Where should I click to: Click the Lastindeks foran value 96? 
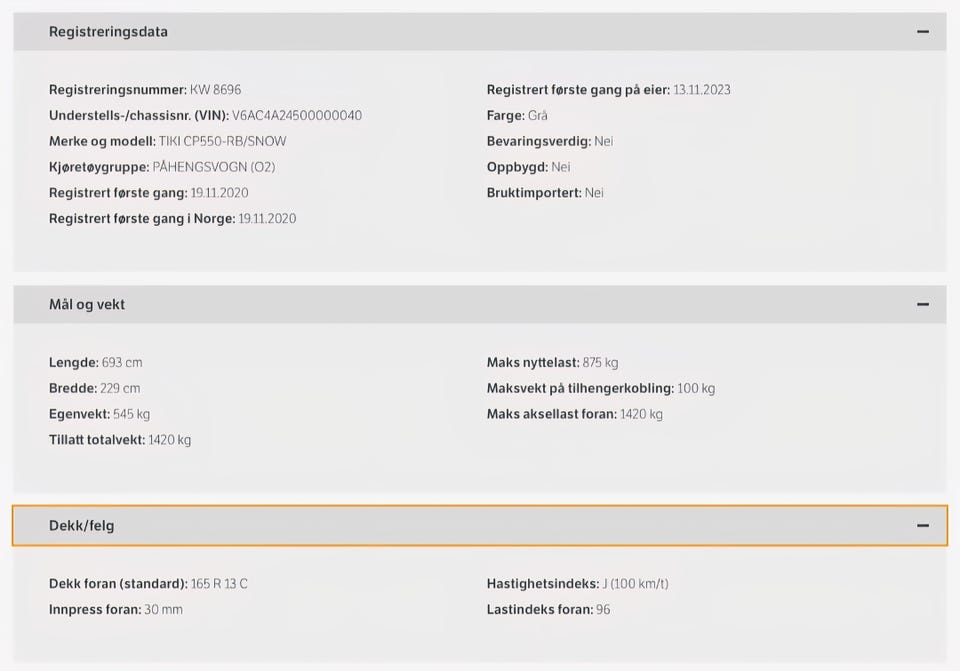click(603, 610)
